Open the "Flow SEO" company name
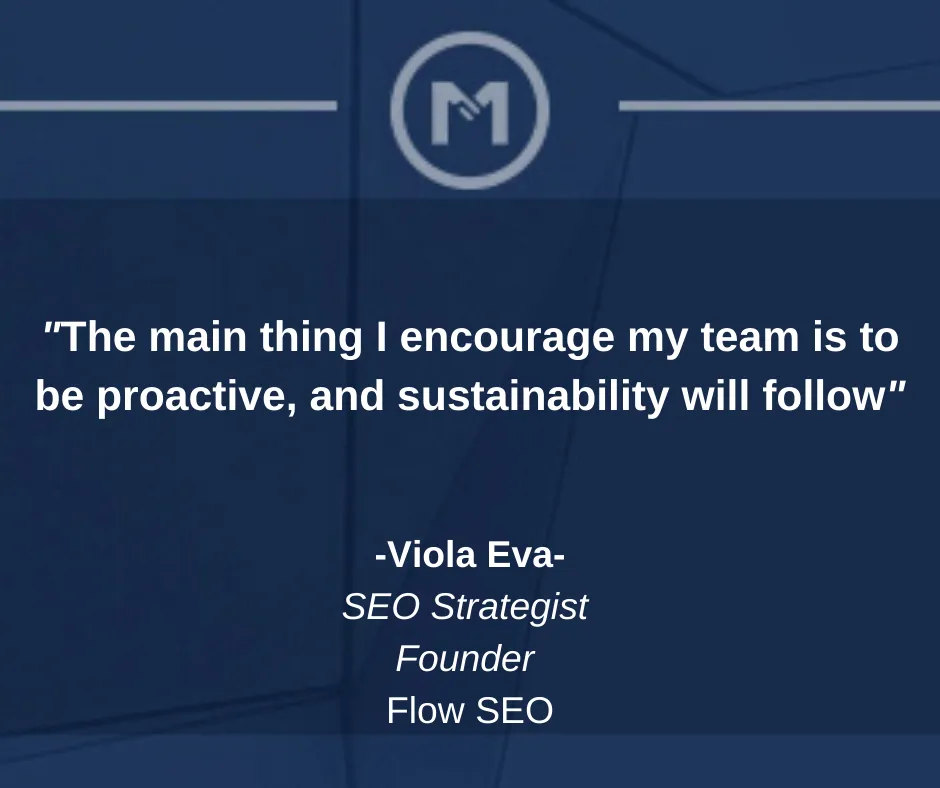The height and width of the screenshot is (788, 940). pyautogui.click(x=470, y=711)
